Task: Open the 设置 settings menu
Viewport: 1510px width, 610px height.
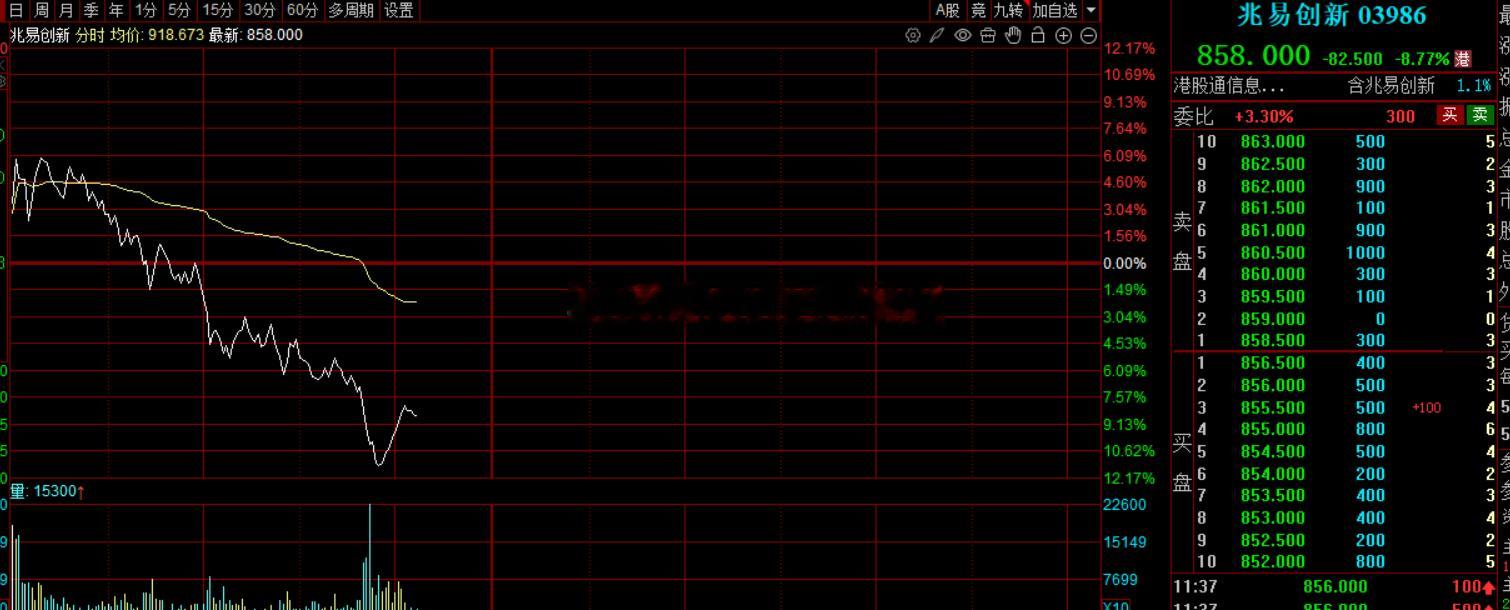Action: click(398, 10)
